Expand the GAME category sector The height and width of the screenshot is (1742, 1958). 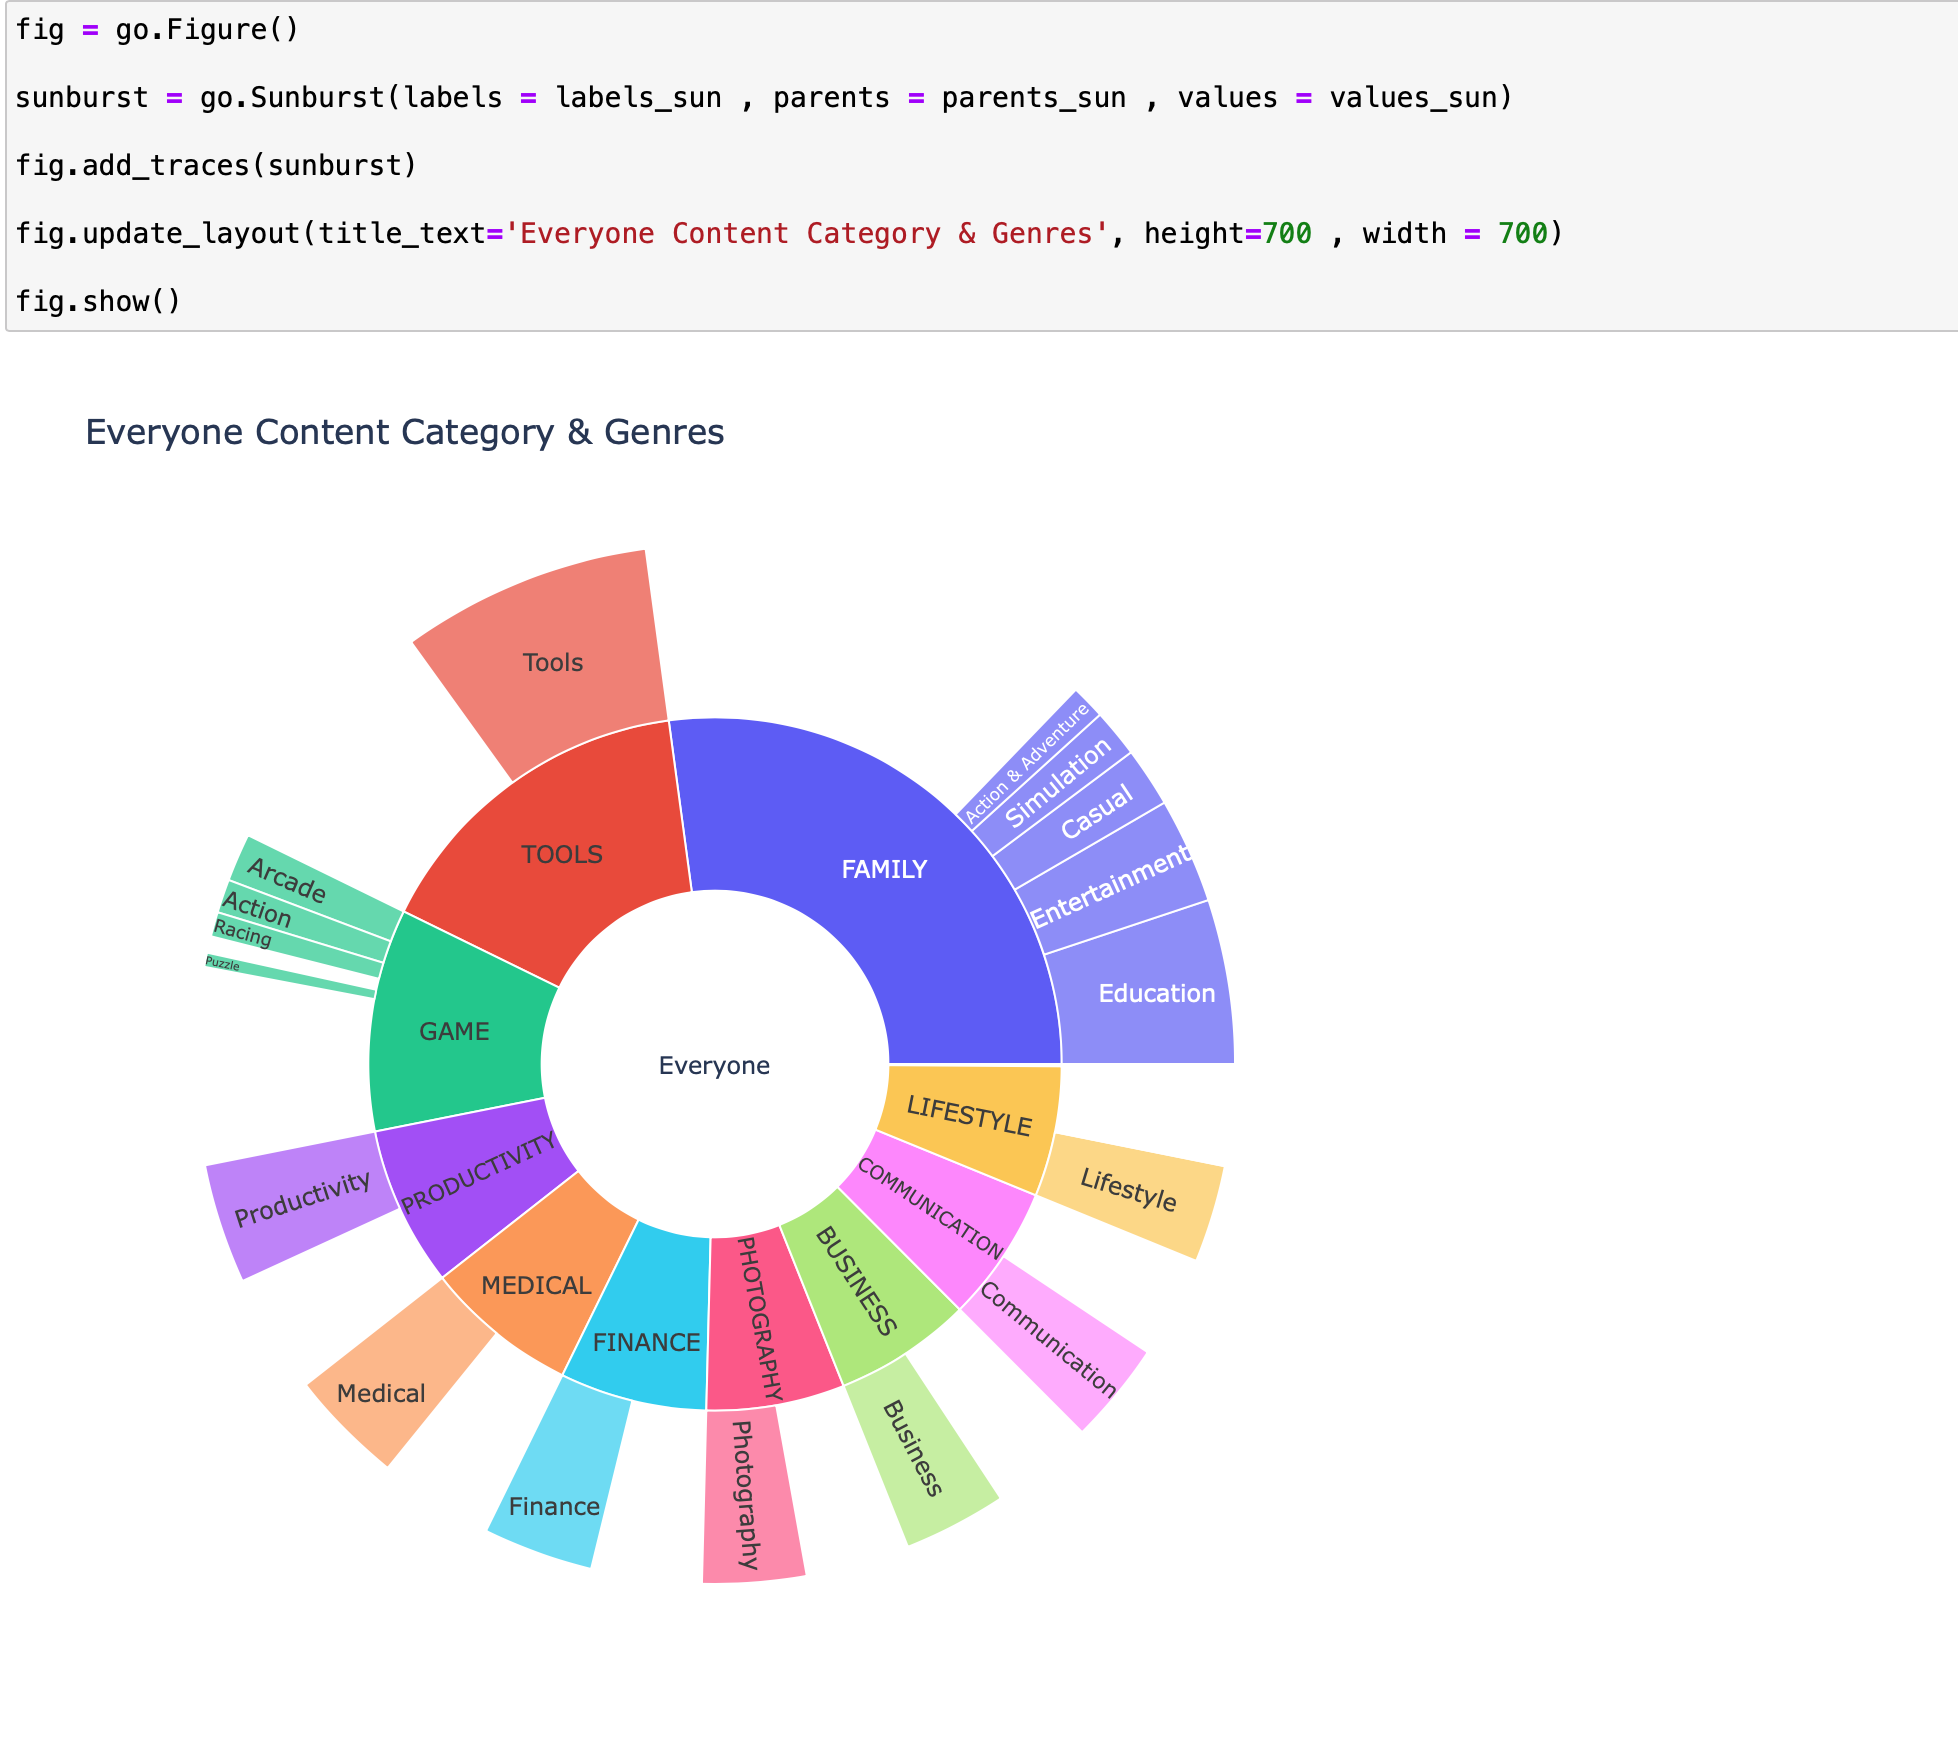[x=454, y=1031]
